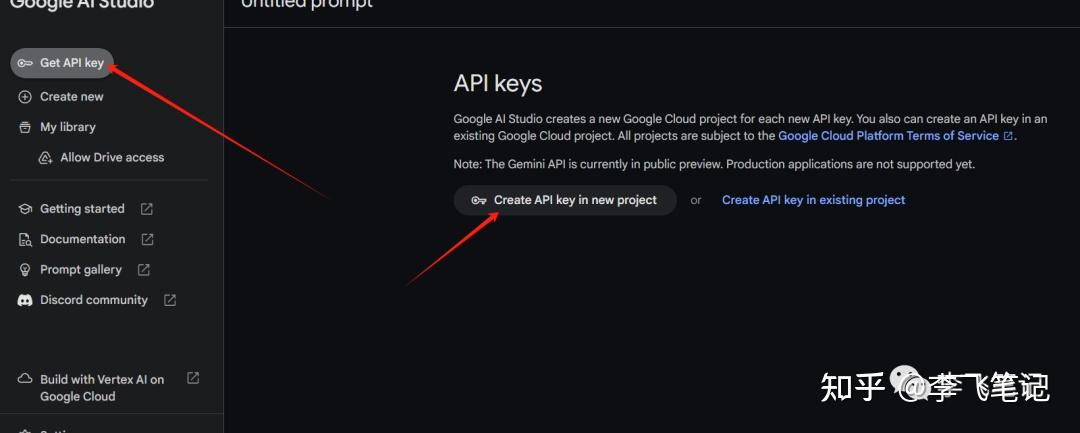Click external-link icon next to Discord community

tap(170, 300)
